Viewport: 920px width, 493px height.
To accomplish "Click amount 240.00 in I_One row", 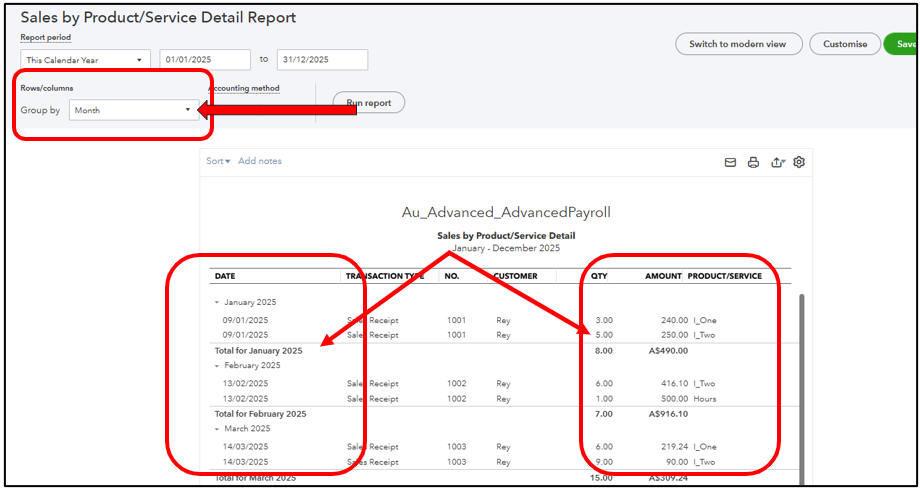I will 675,320.
